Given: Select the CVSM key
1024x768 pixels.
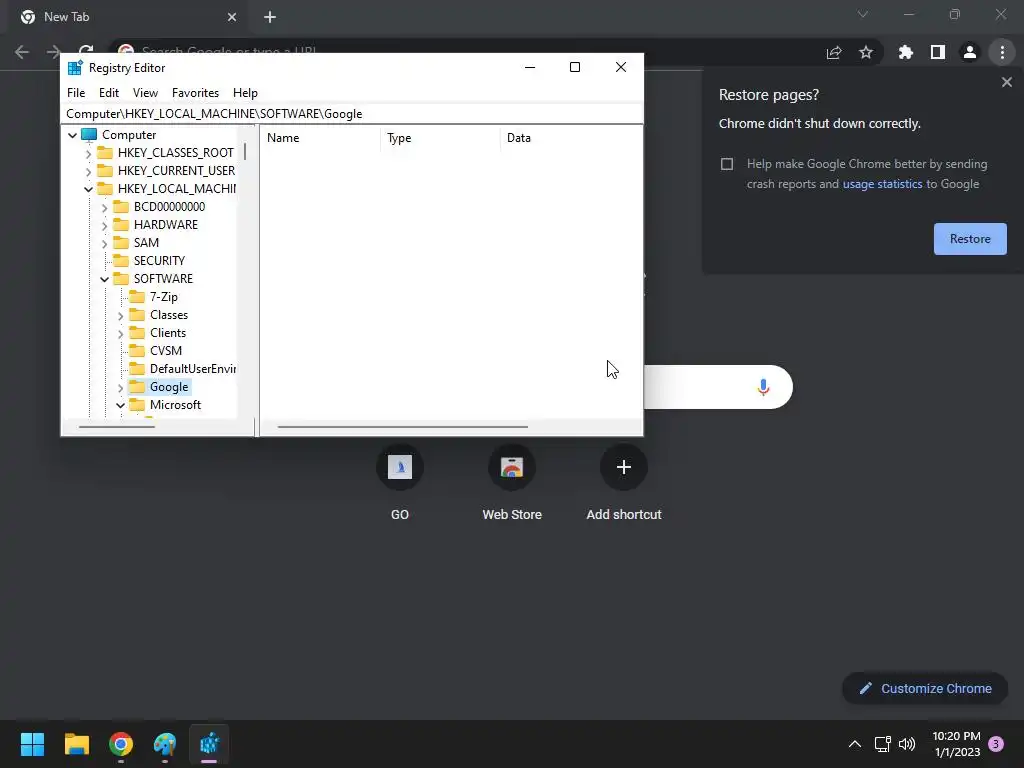Looking at the screenshot, I should pyautogui.click(x=165, y=351).
